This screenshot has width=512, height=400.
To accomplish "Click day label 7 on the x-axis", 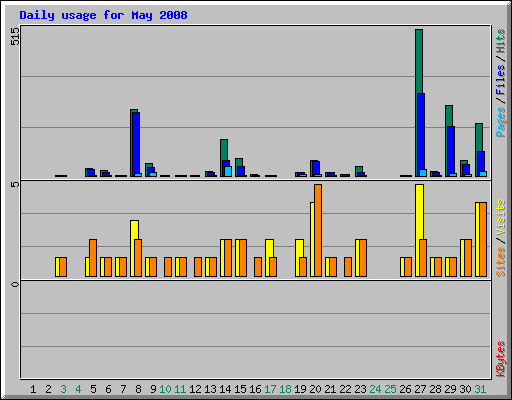I will coord(123,389).
